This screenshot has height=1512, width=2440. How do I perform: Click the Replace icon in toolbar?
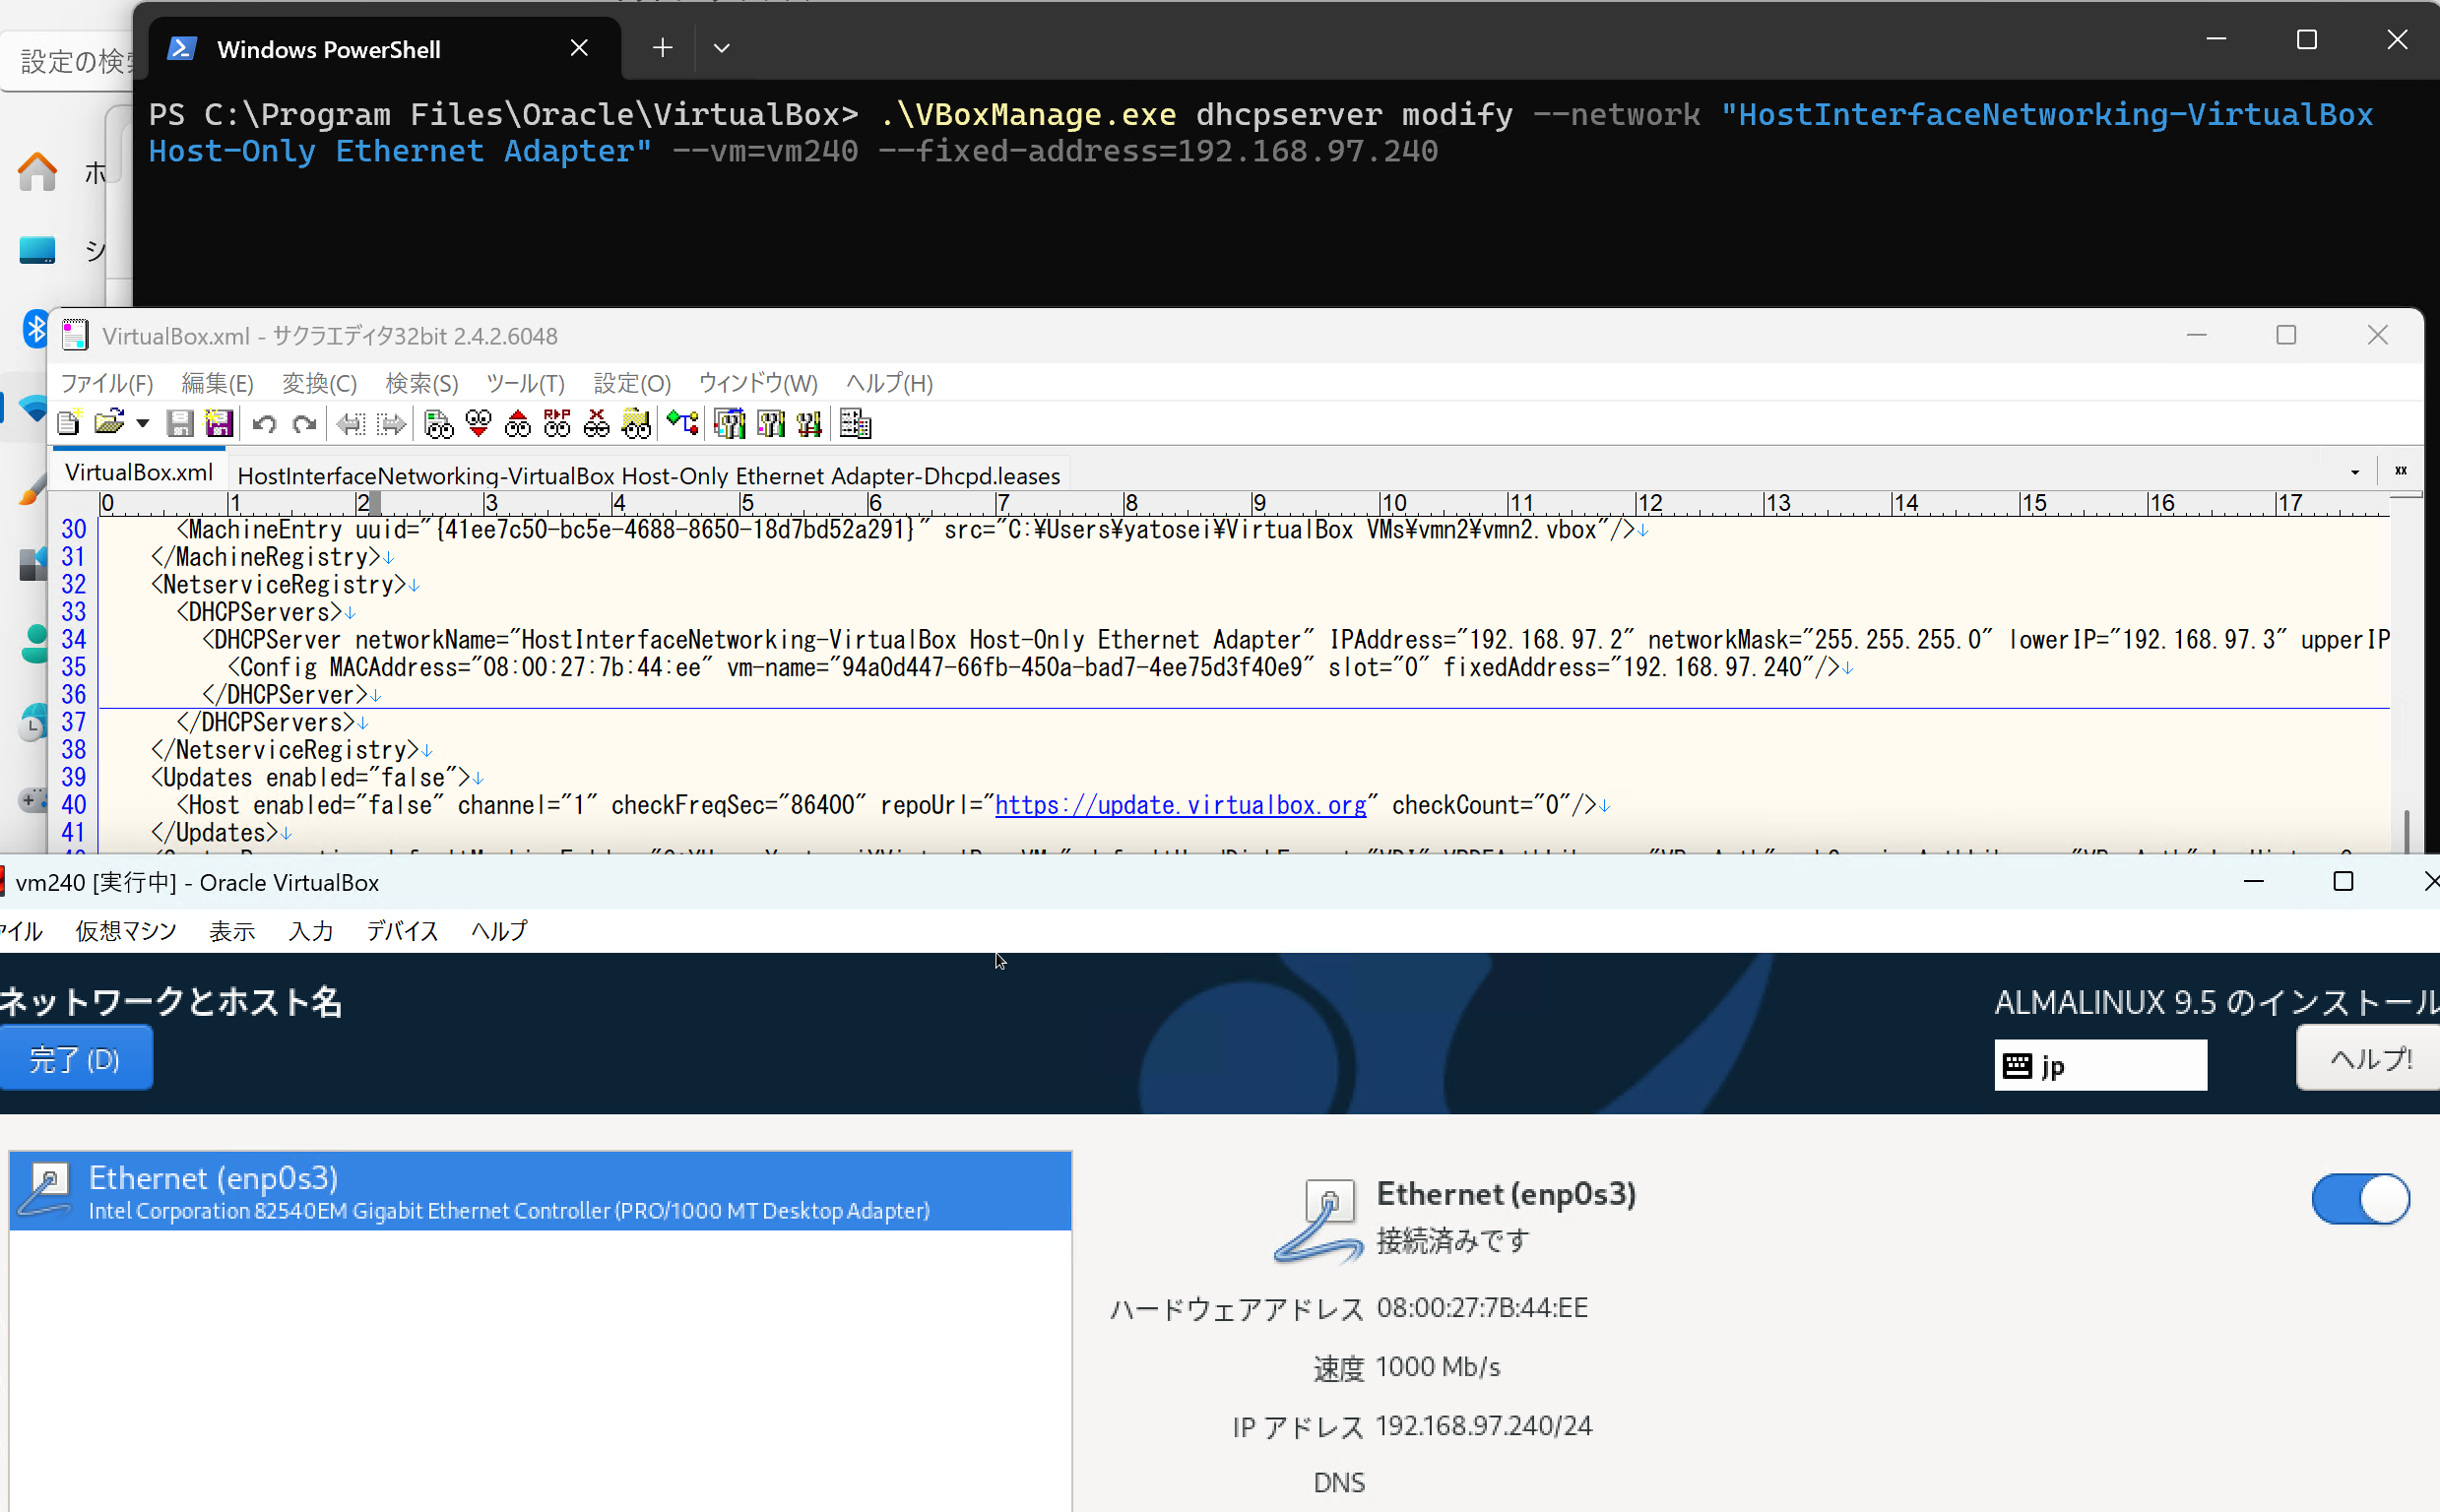pyautogui.click(x=557, y=424)
